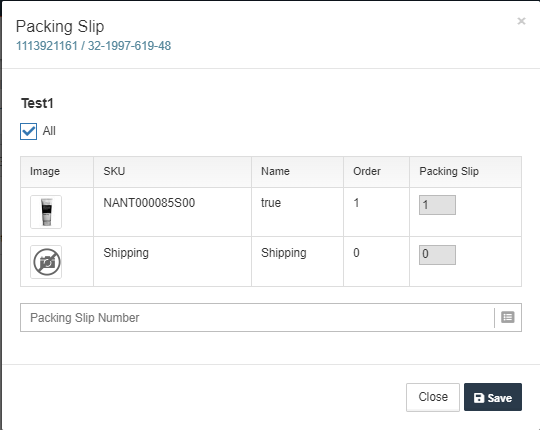Click the Save button
Viewport: 540px width, 430px height.
pyautogui.click(x=493, y=397)
